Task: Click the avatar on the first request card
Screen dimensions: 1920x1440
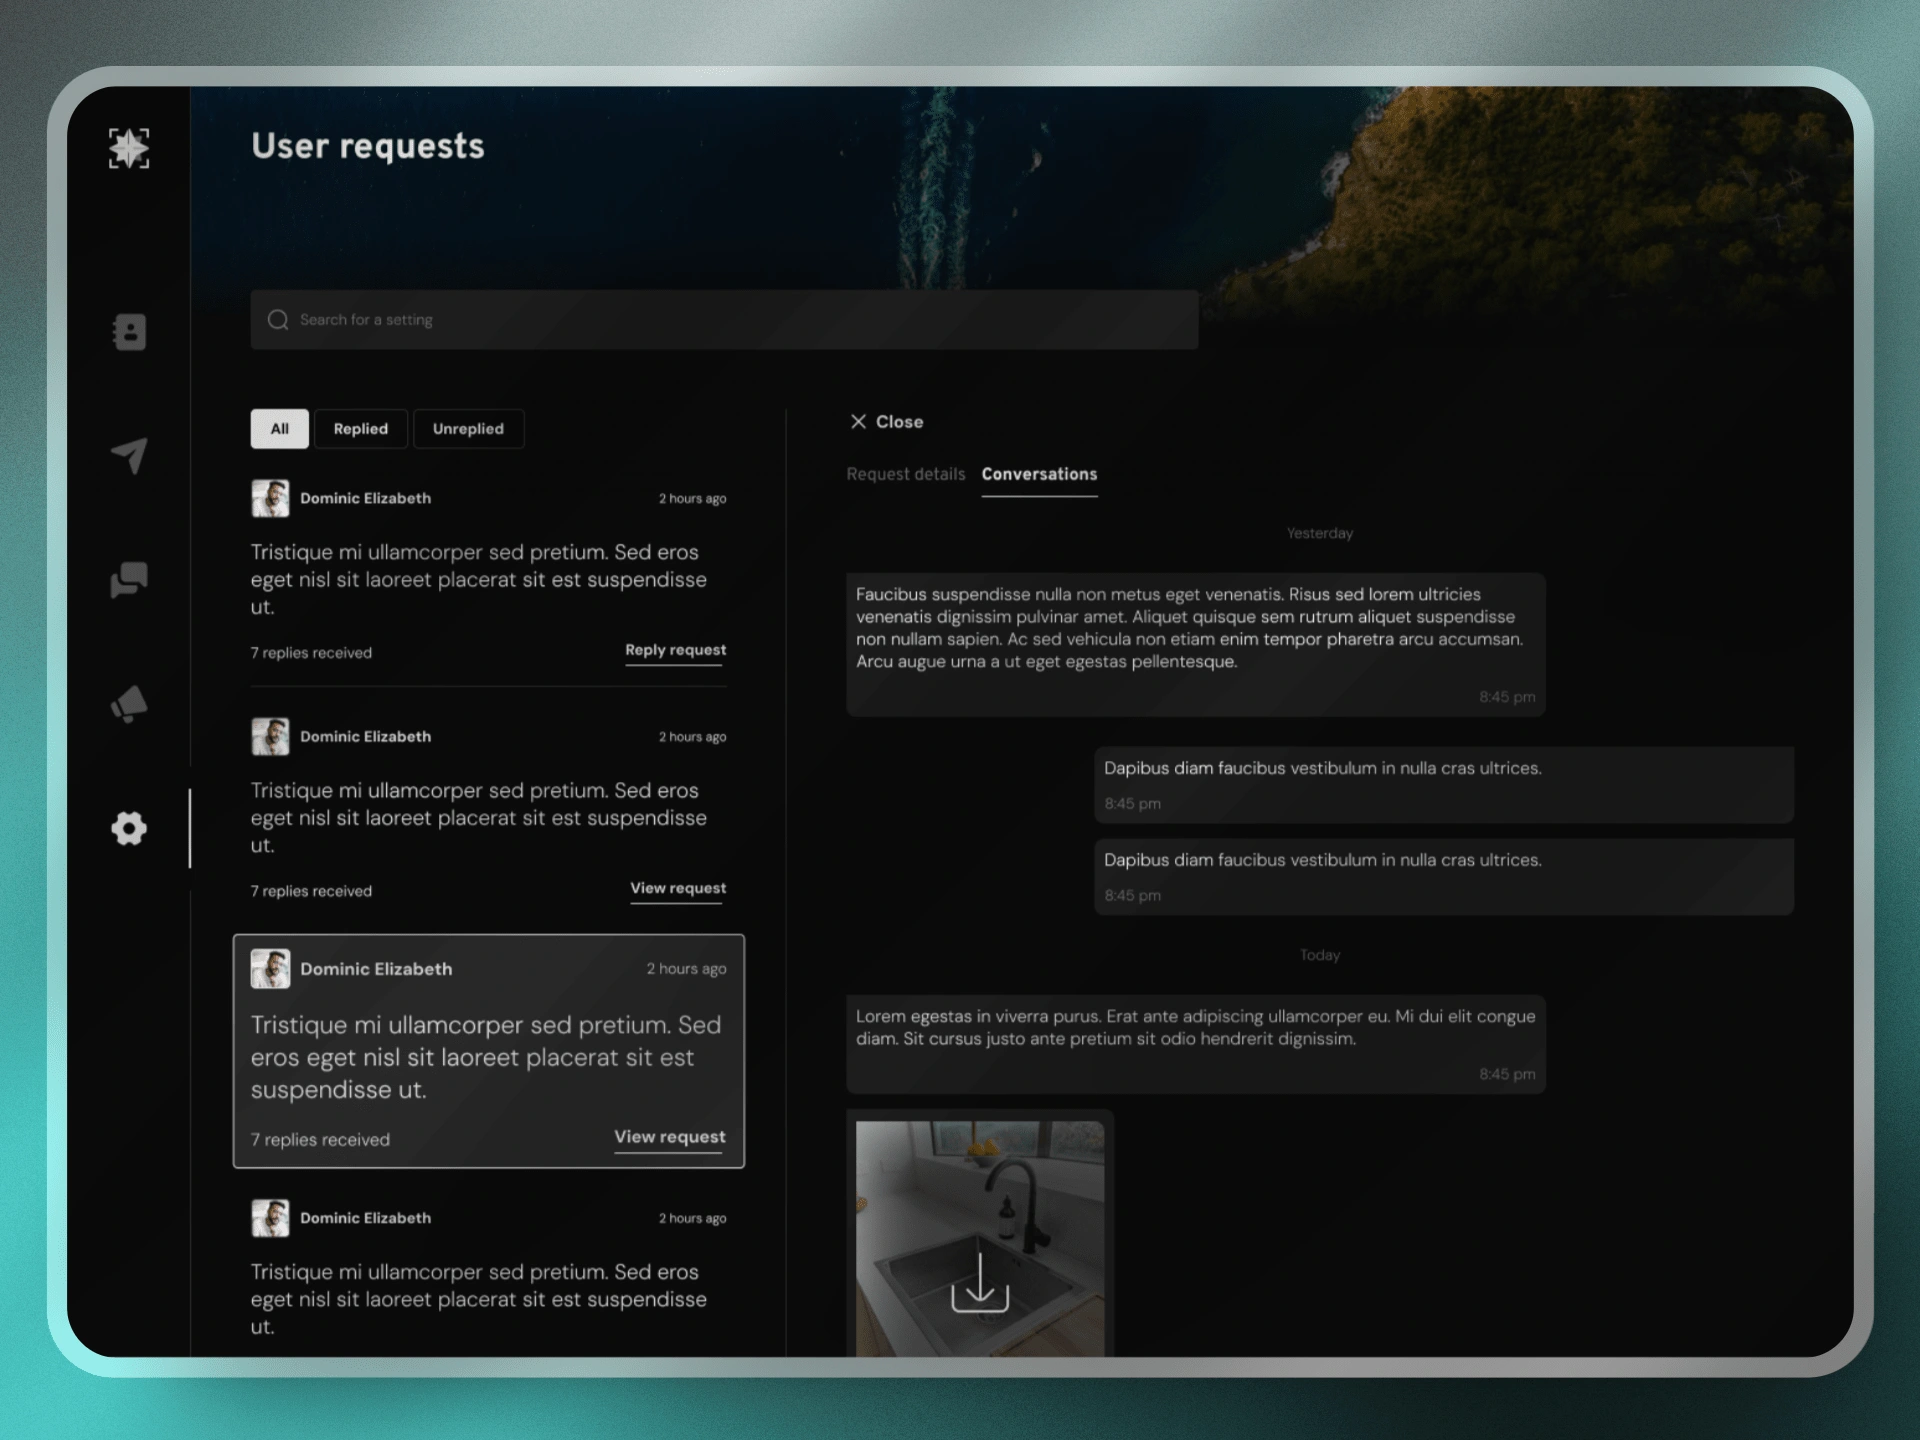Action: pos(270,498)
